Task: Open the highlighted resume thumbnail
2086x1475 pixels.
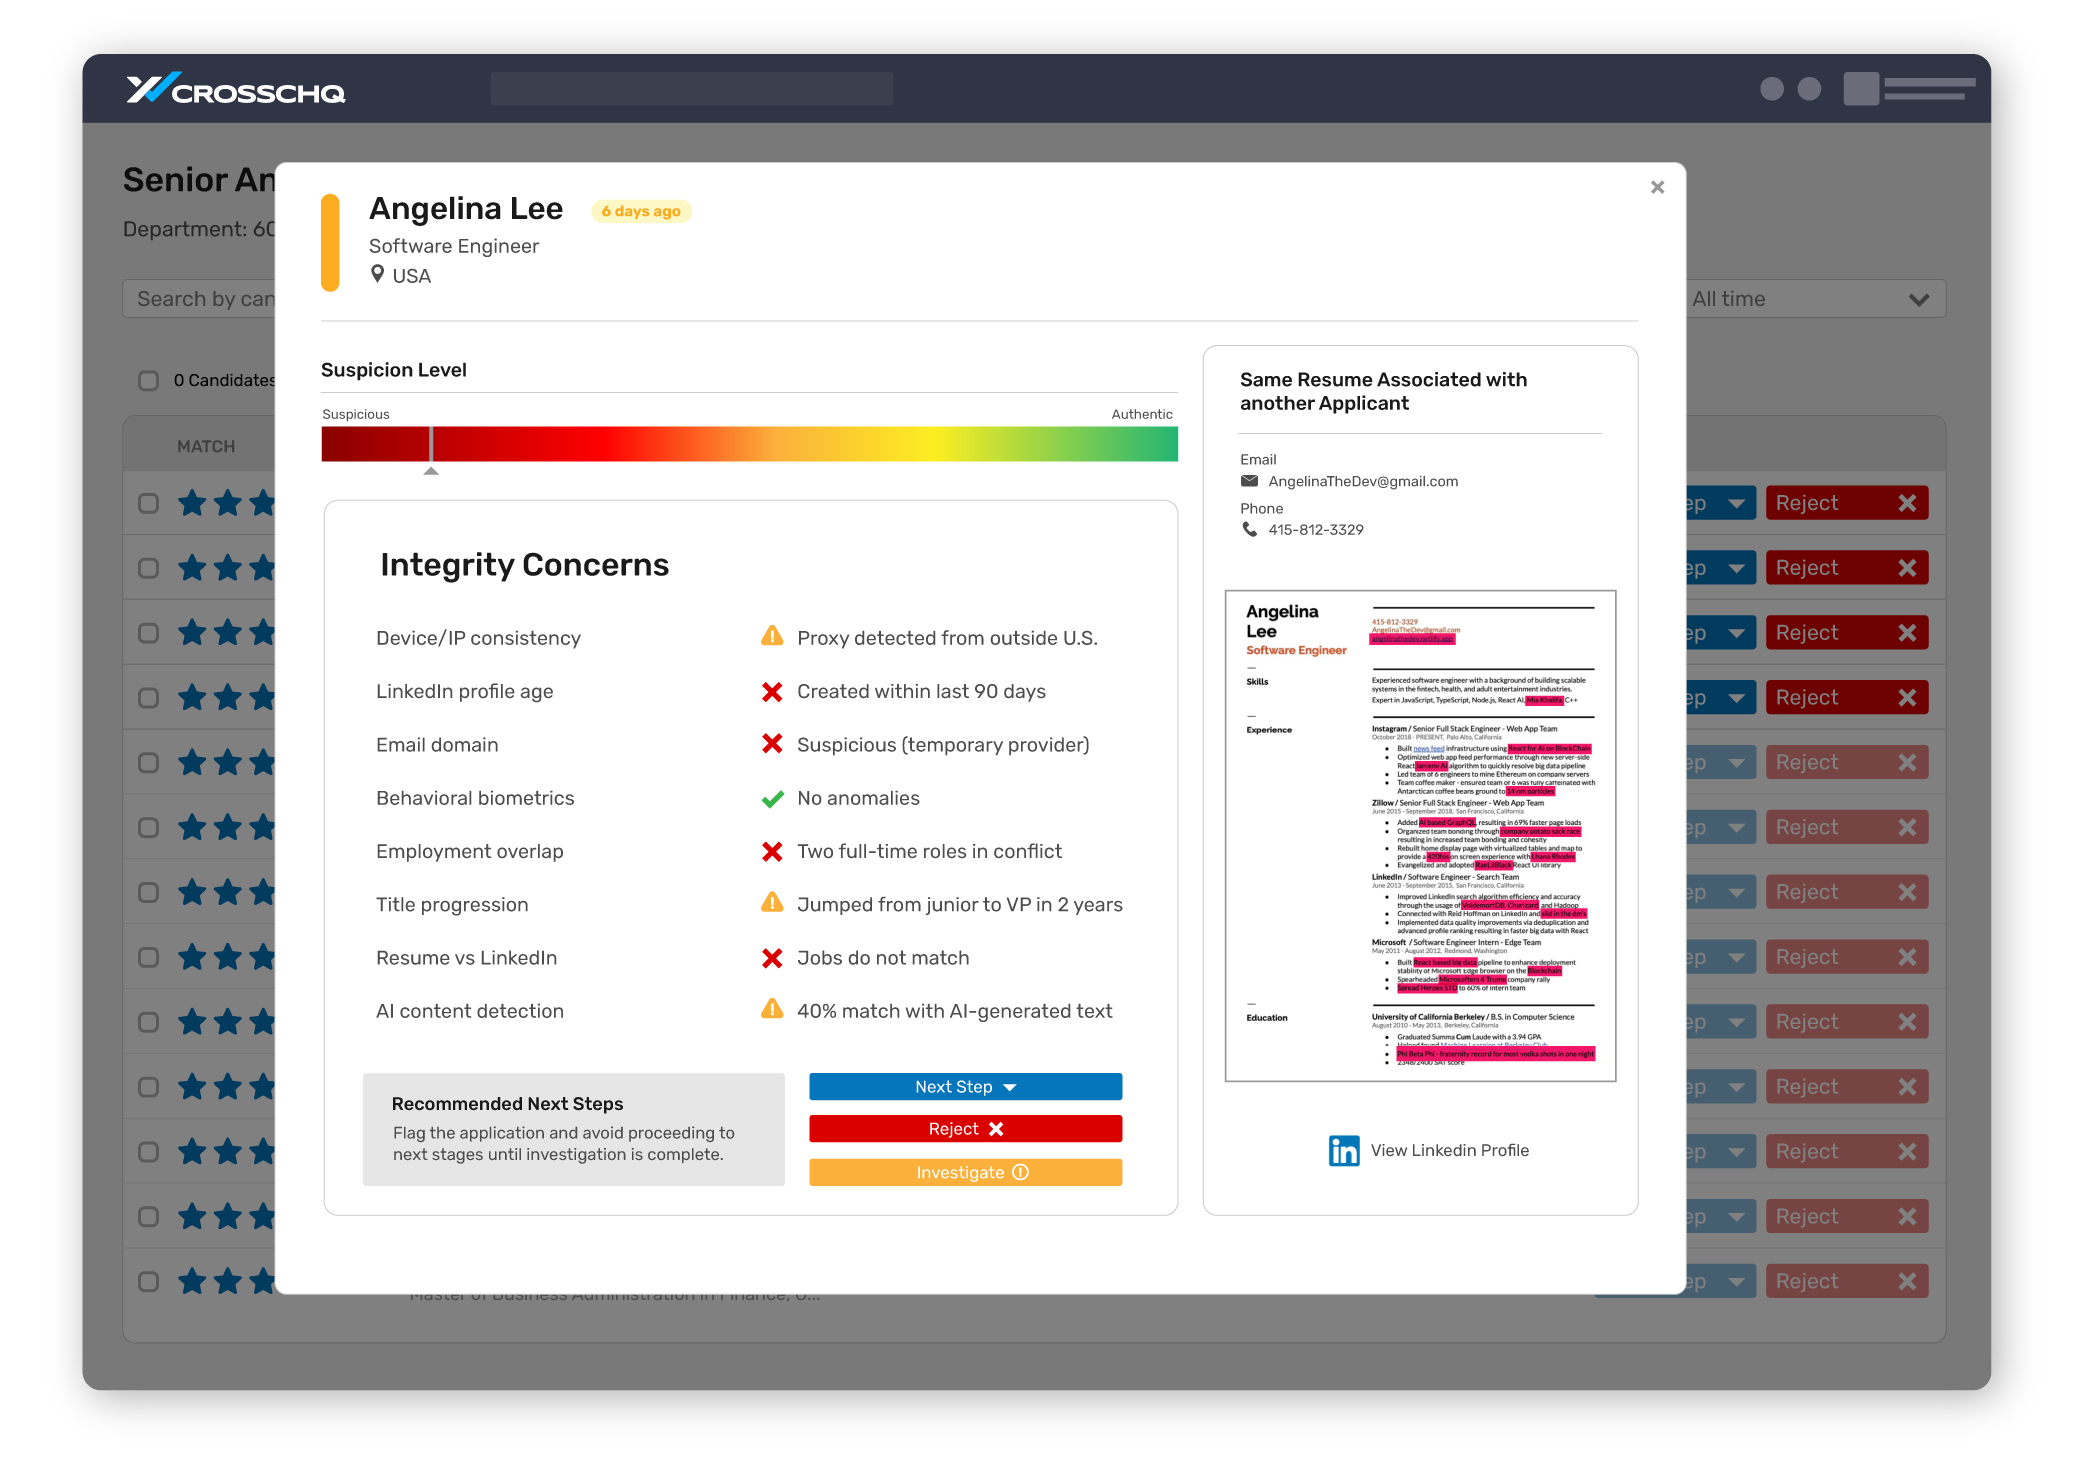Action: [1419, 835]
